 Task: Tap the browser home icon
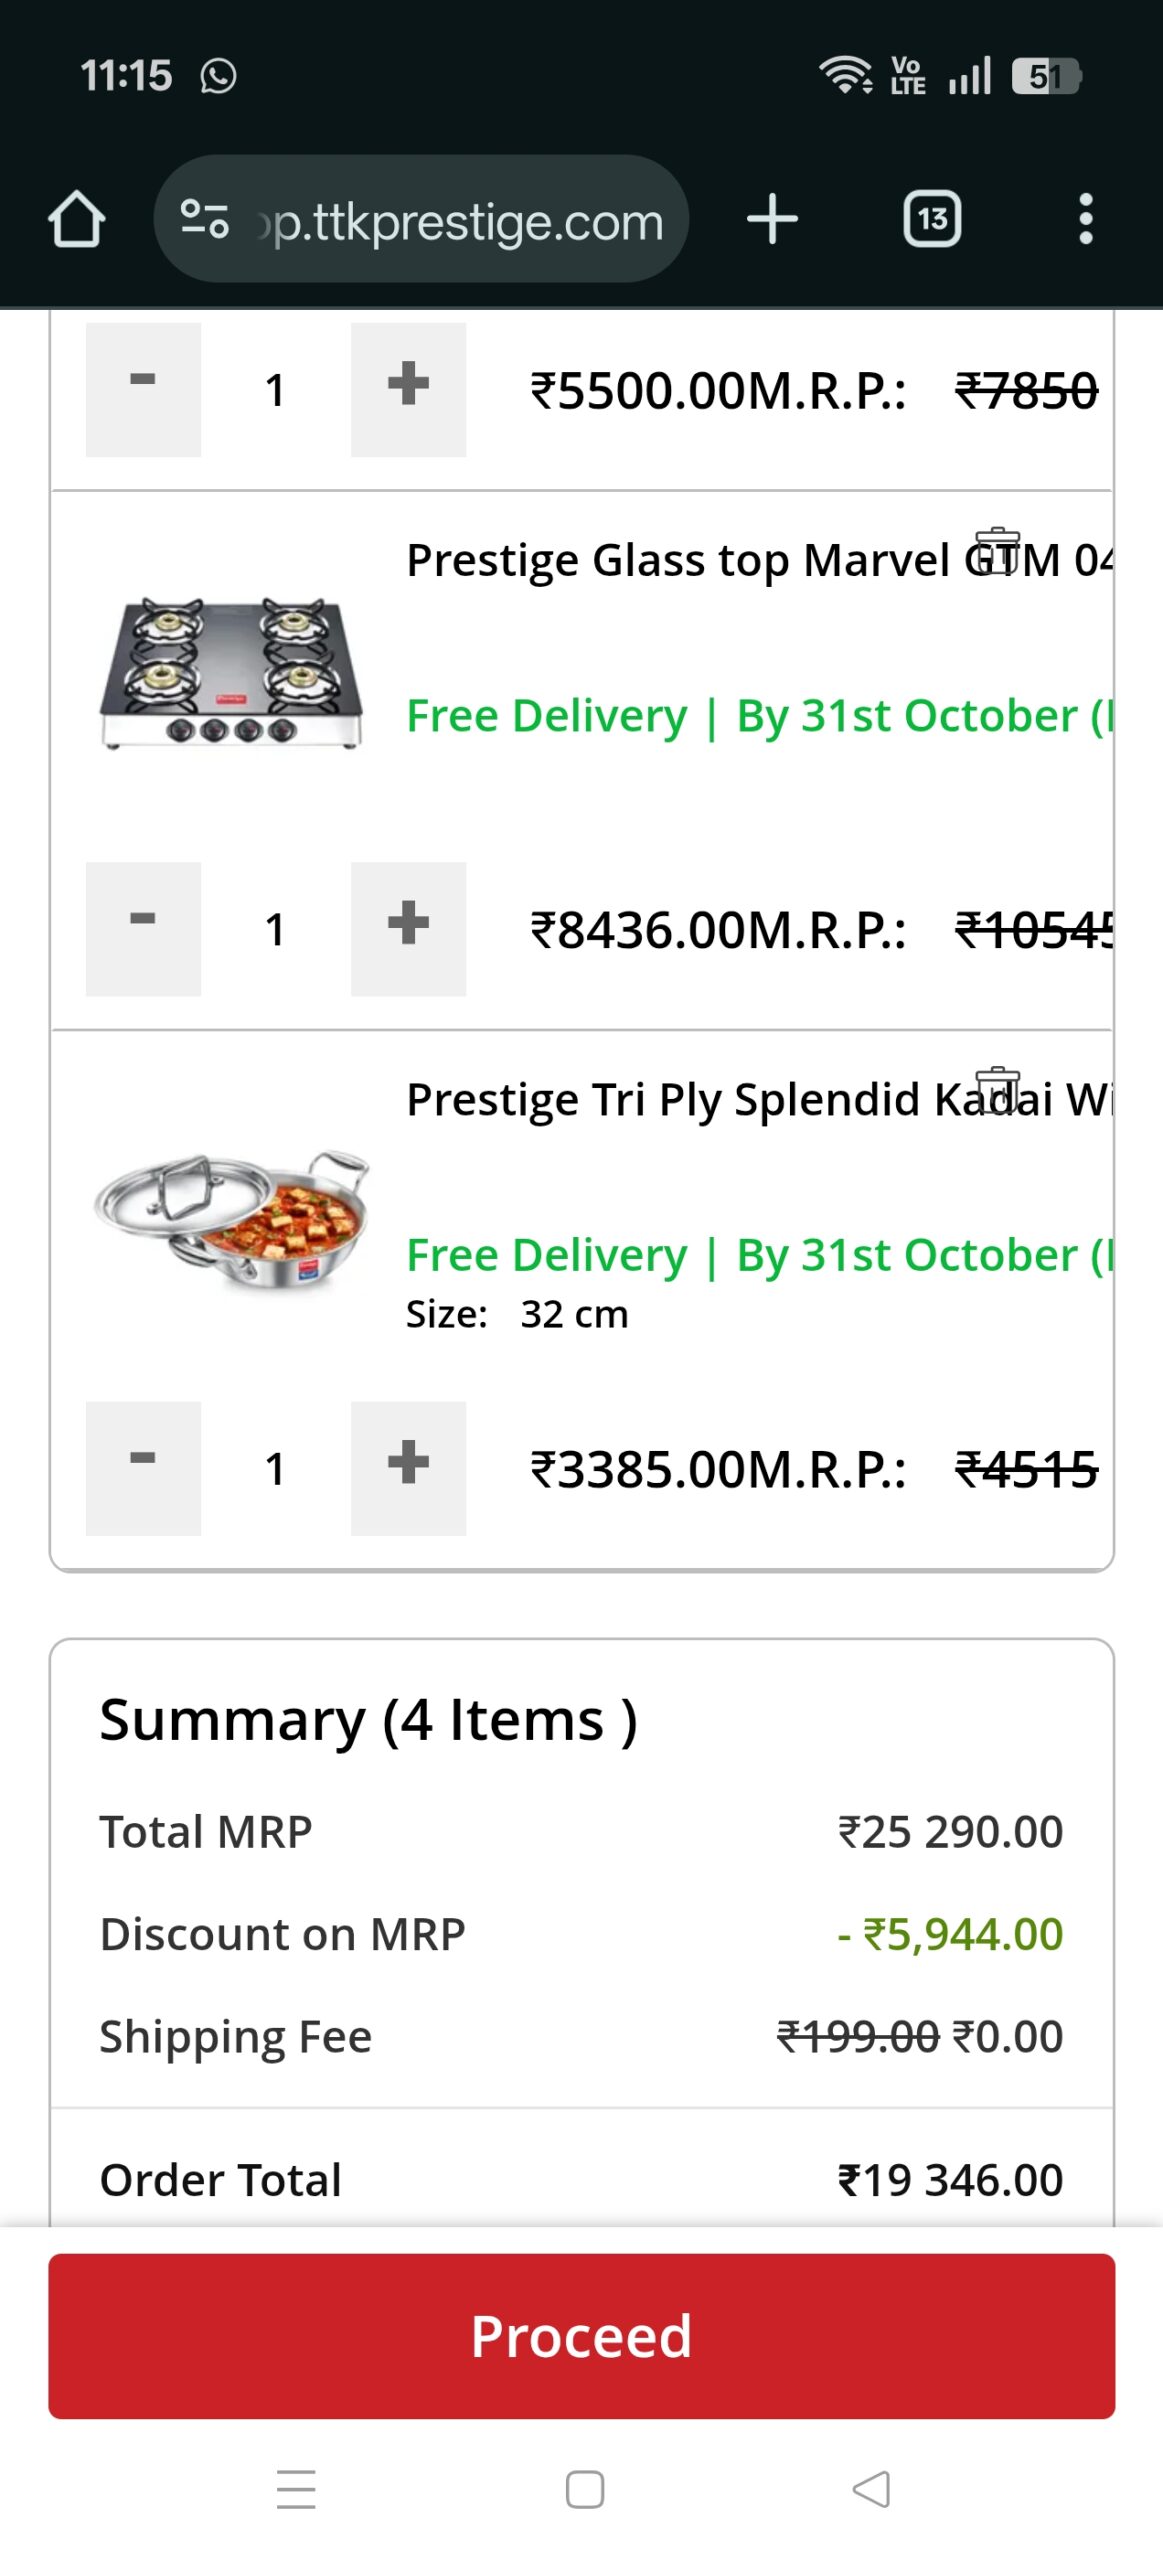pos(76,219)
